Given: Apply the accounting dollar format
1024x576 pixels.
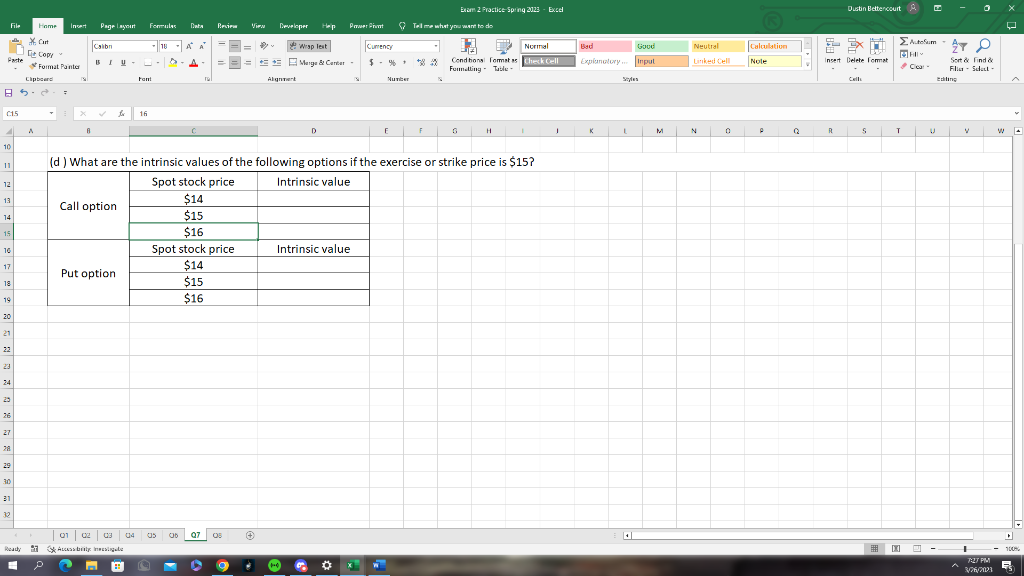Looking at the screenshot, I should (x=372, y=63).
